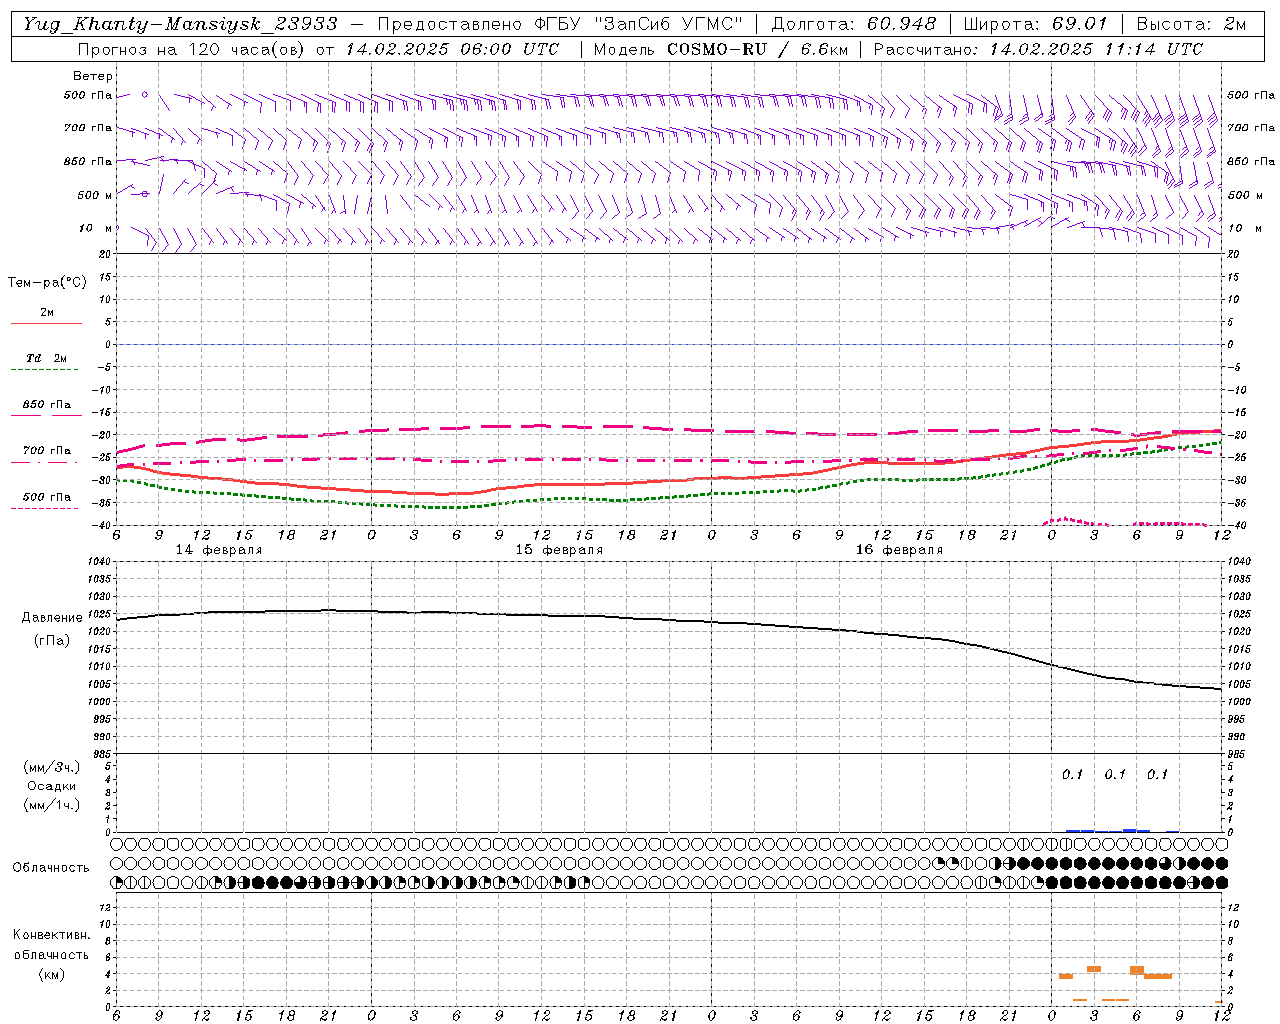Click the 14 февраля date label

tap(219, 550)
